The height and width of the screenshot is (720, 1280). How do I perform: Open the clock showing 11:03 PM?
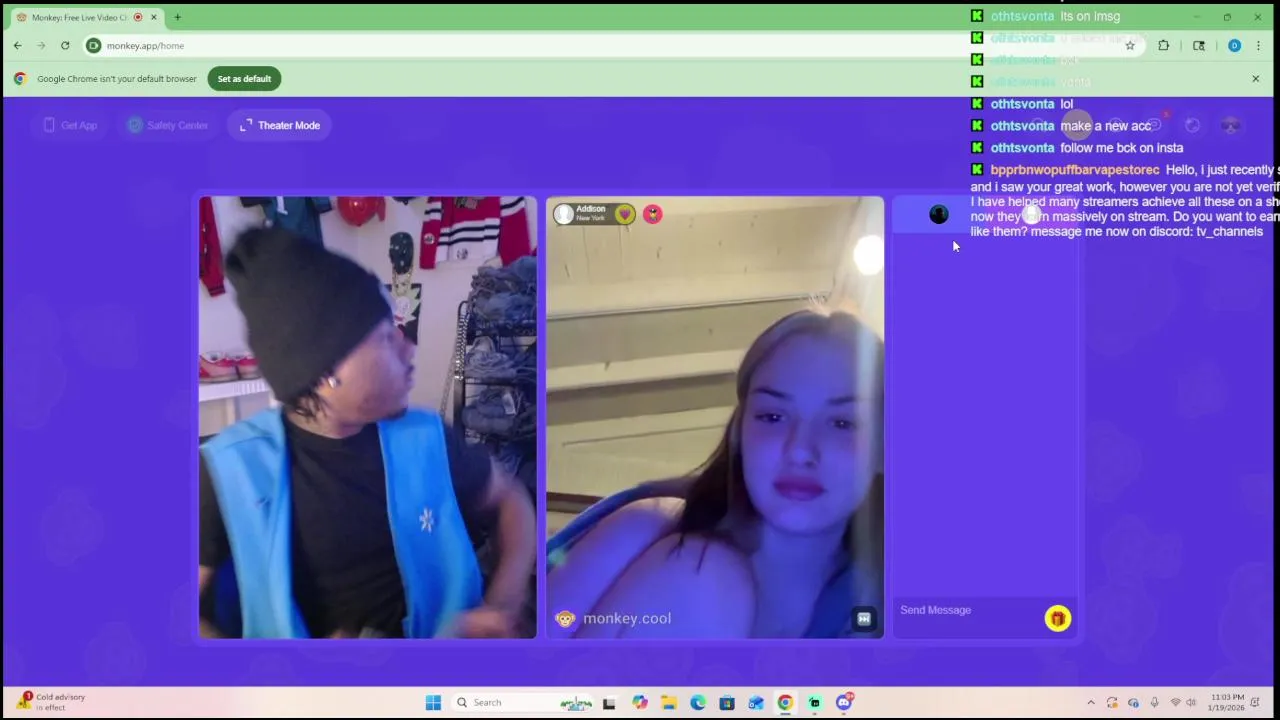[1227, 702]
